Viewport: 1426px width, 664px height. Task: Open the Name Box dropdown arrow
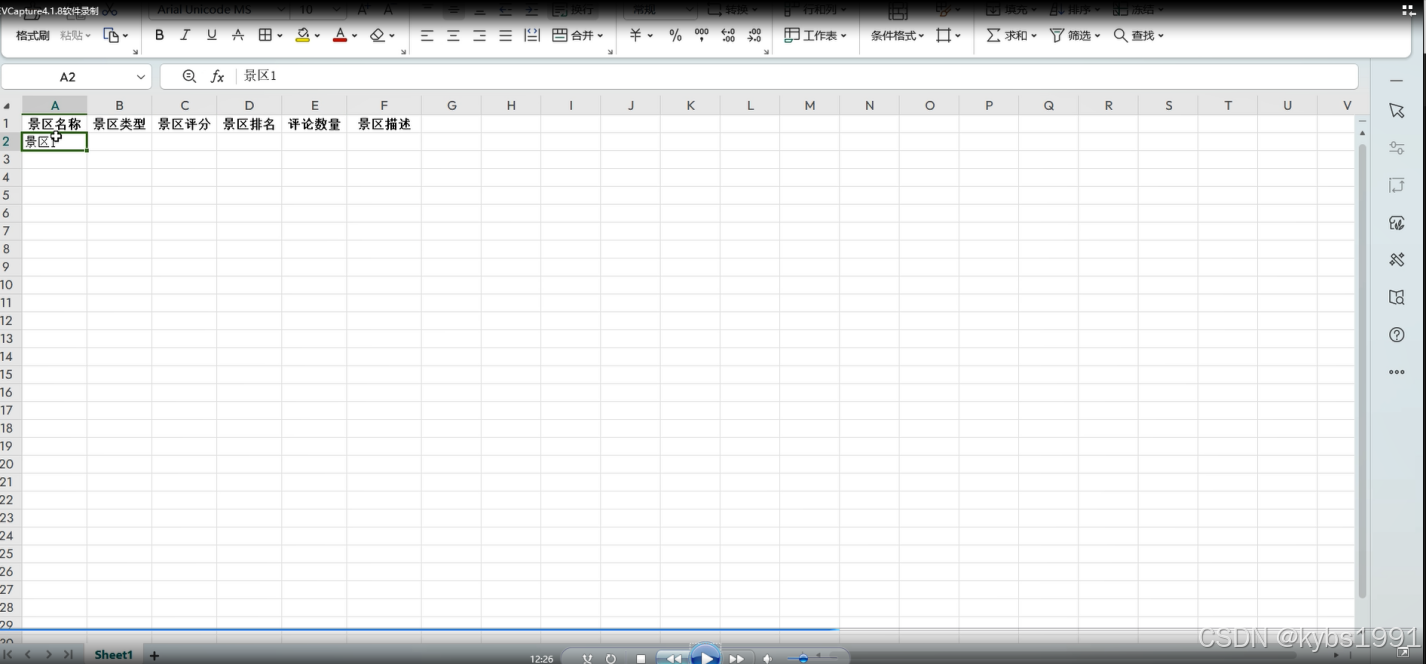[141, 77]
